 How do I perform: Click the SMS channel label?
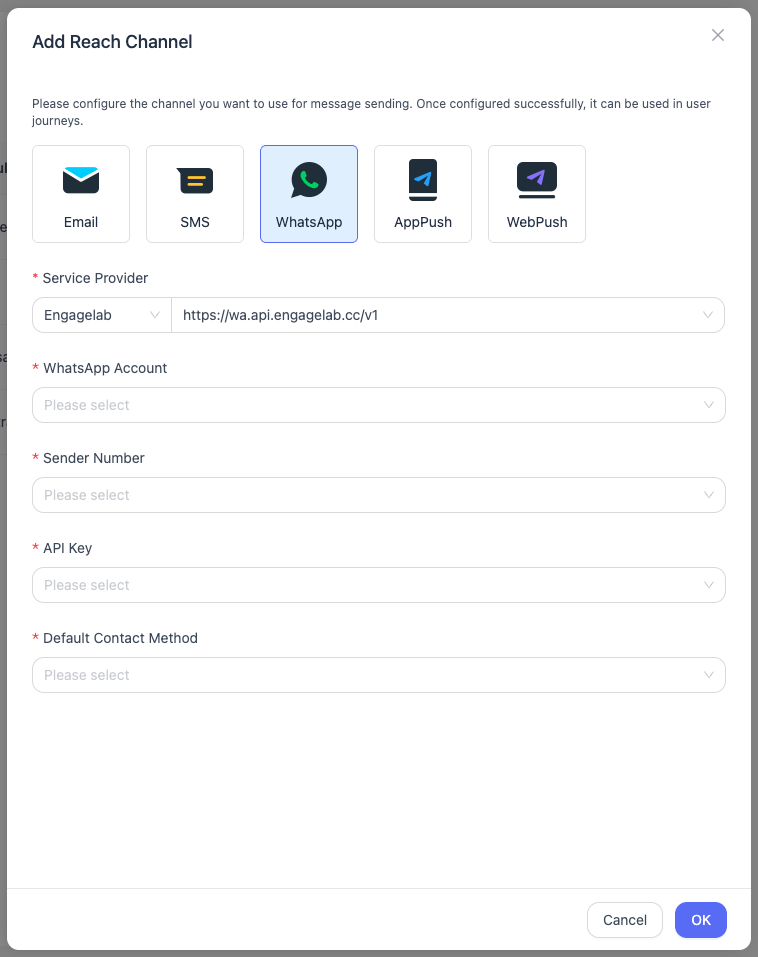(195, 222)
